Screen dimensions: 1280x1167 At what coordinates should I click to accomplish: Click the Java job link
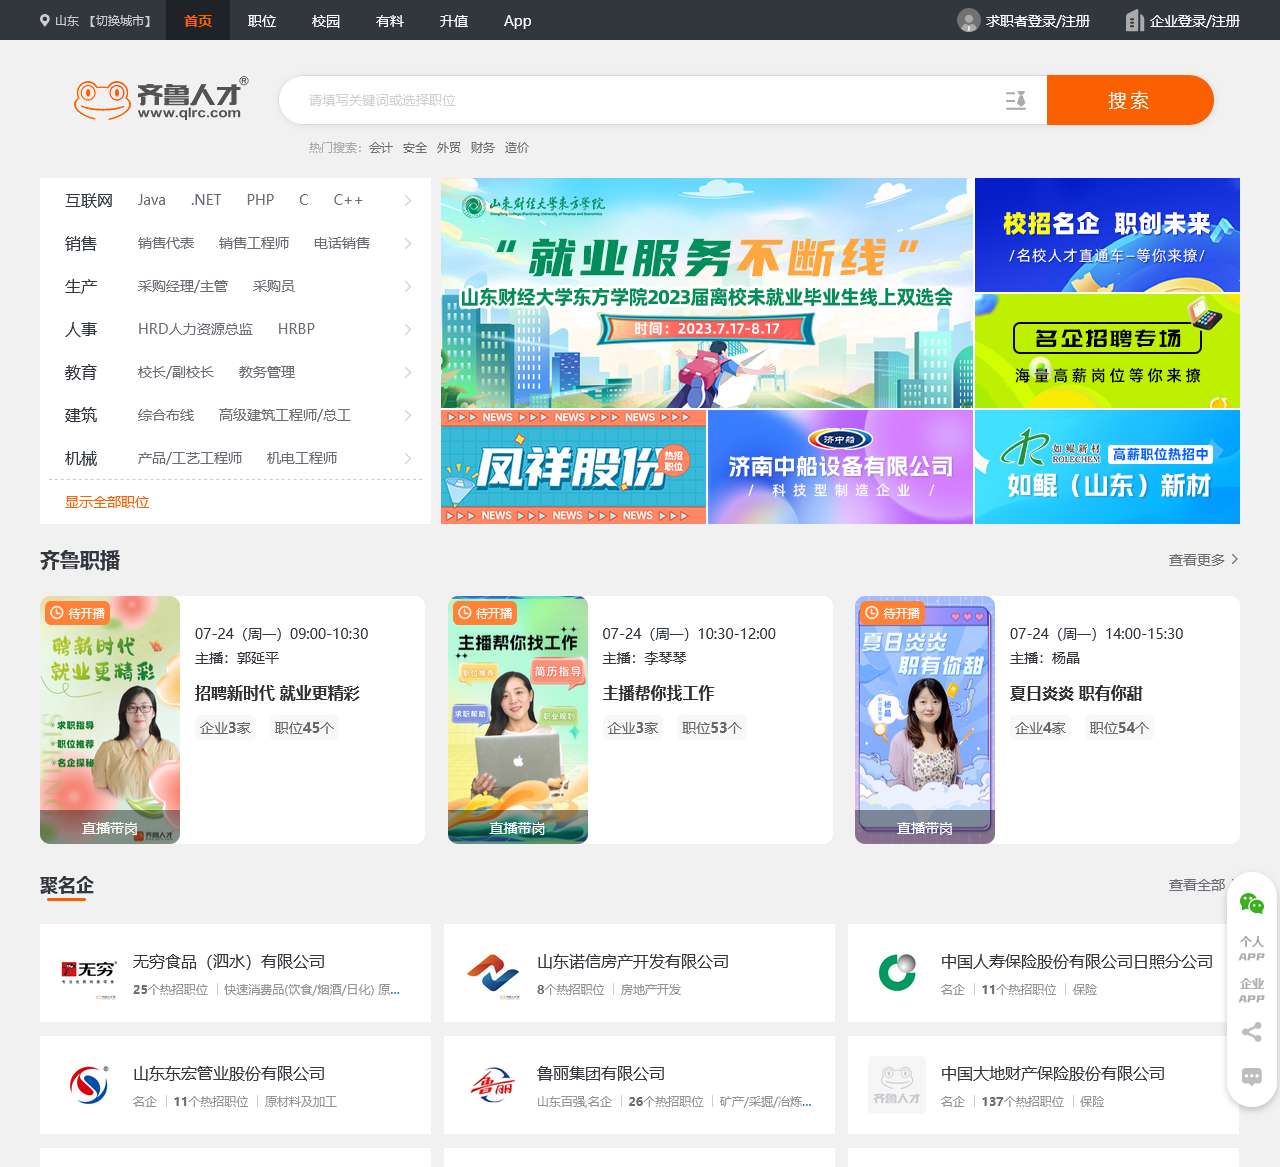pos(152,200)
